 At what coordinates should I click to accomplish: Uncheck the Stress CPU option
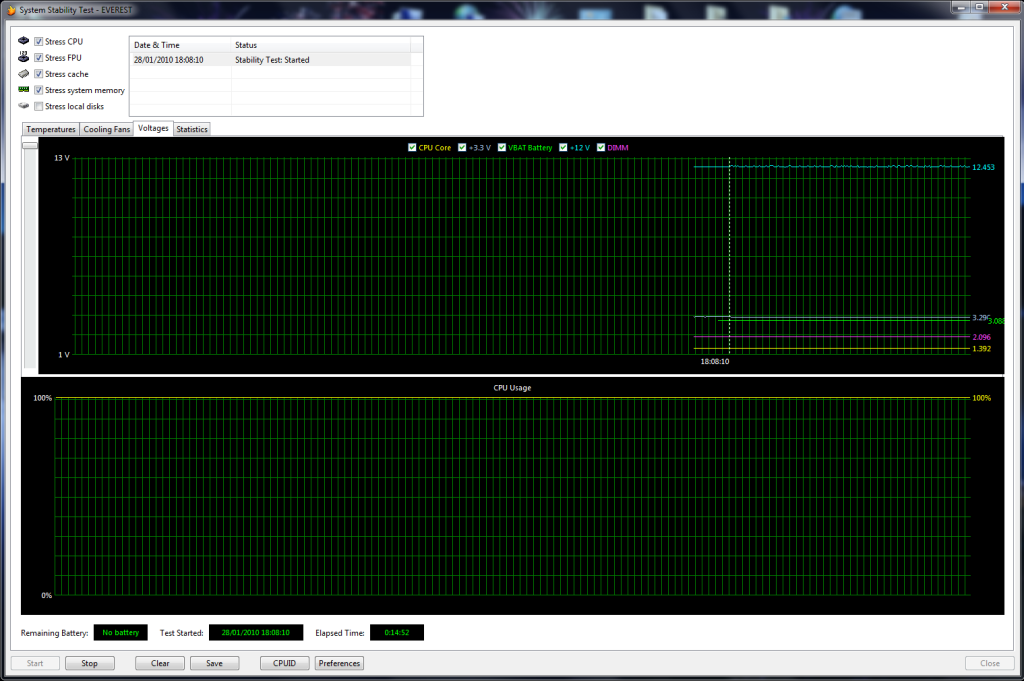tap(39, 42)
